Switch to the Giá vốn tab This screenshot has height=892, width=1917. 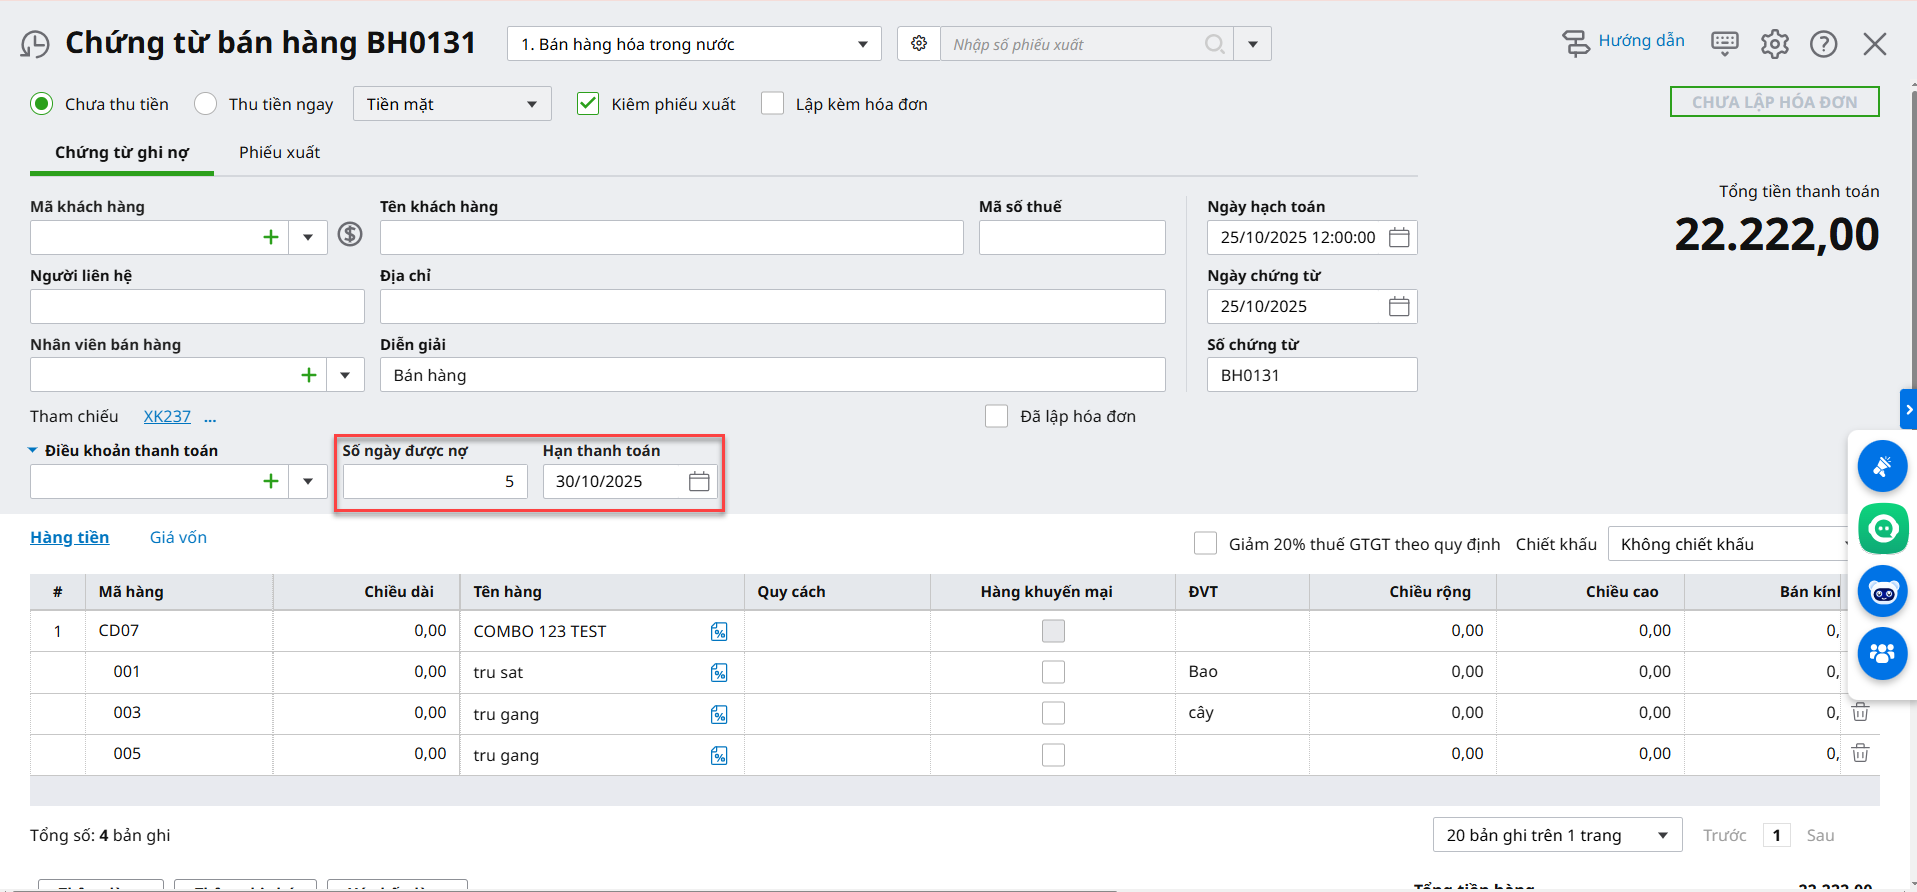(x=178, y=537)
